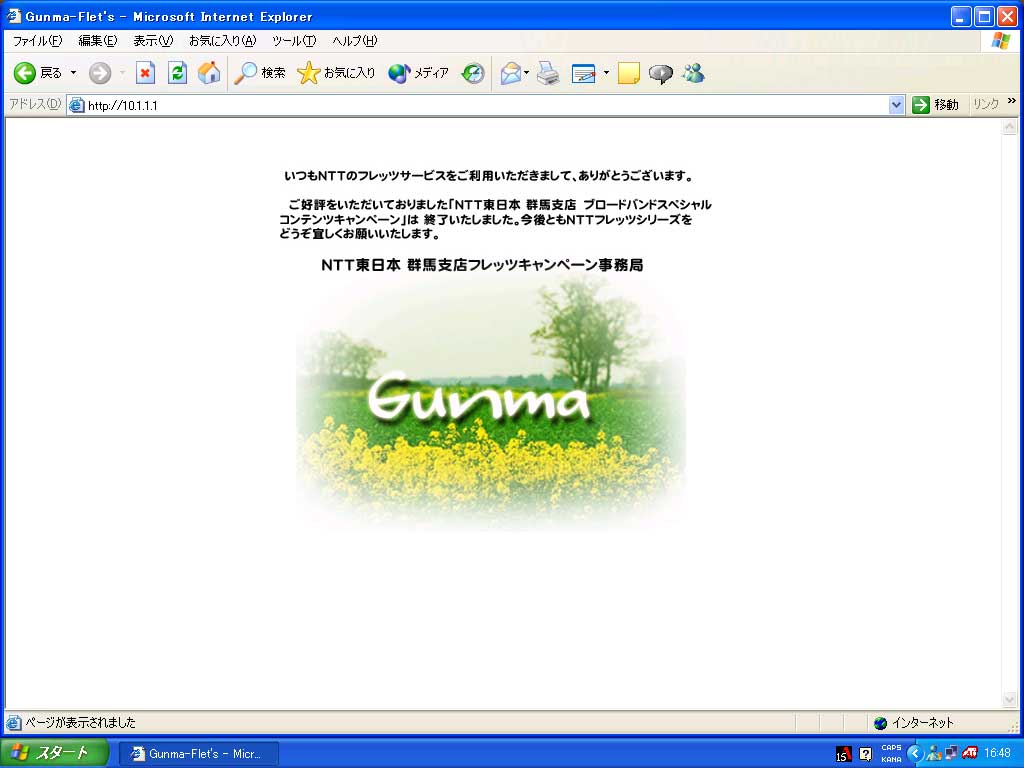This screenshot has width=1024, height=768.
Task: Open the Search (検索) magnifier toolbar button
Action: [260, 73]
